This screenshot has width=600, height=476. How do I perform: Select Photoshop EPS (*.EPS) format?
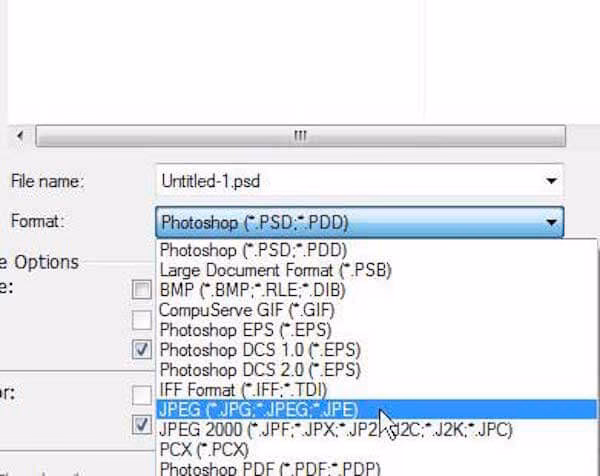pyautogui.click(x=376, y=330)
